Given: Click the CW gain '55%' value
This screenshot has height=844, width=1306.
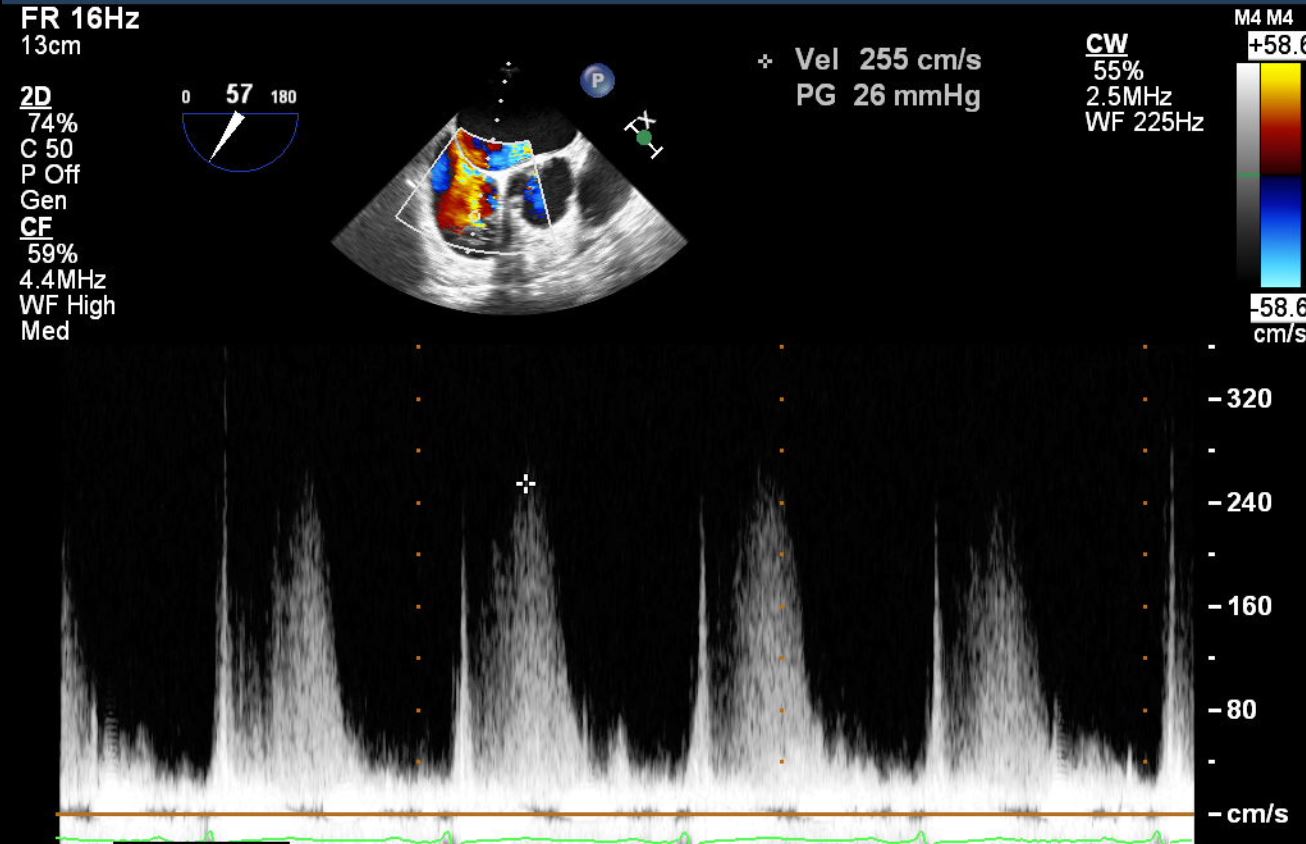Looking at the screenshot, I should pyautogui.click(x=1119, y=71).
